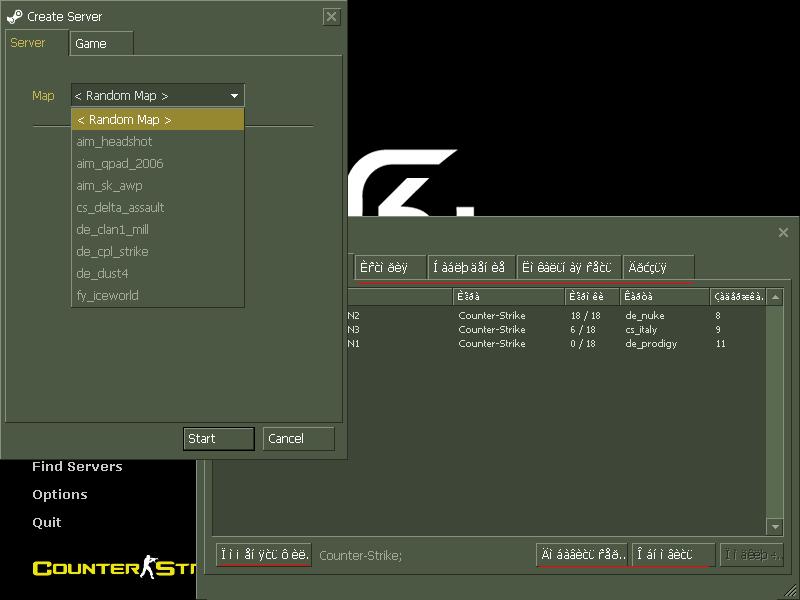
Task: Click the Steam icon in Create Server title bar
Action: pyautogui.click(x=14, y=17)
